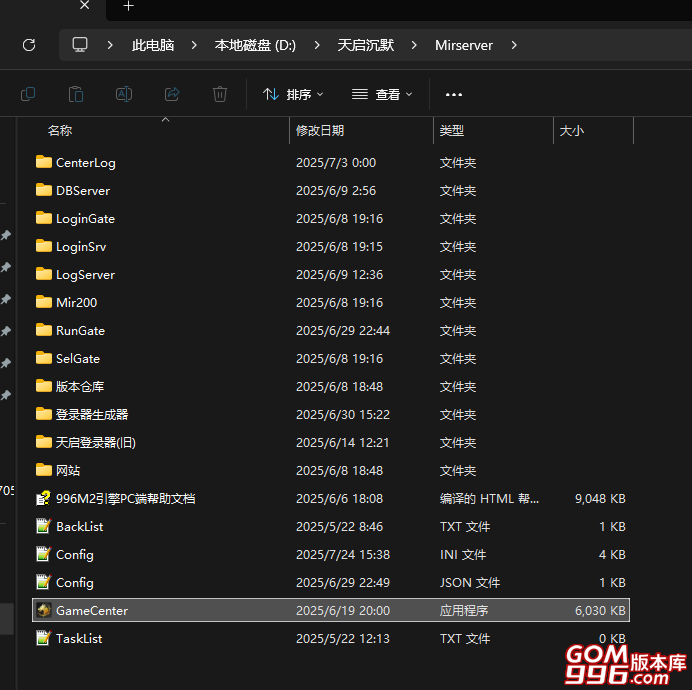Click 本地磁盘 (D:) breadcrumb
This screenshot has width=692, height=690.
pyautogui.click(x=255, y=45)
